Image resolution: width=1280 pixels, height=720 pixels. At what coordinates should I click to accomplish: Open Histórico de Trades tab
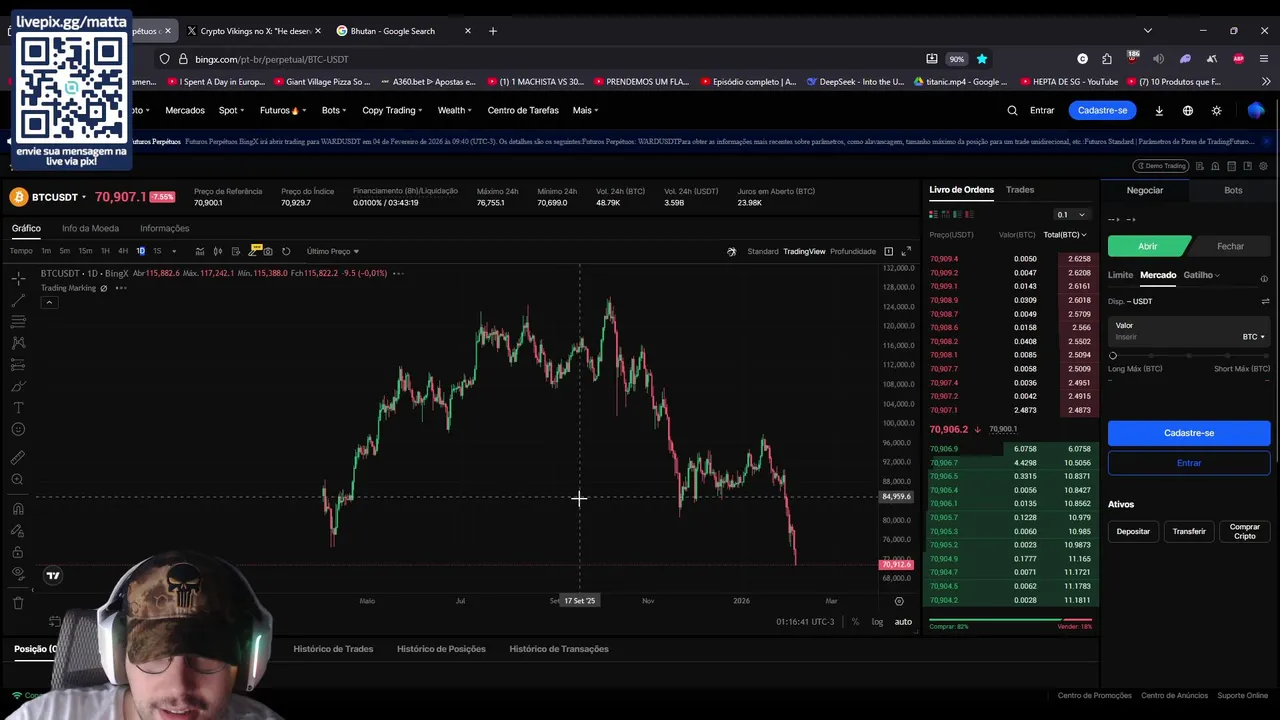click(x=333, y=649)
